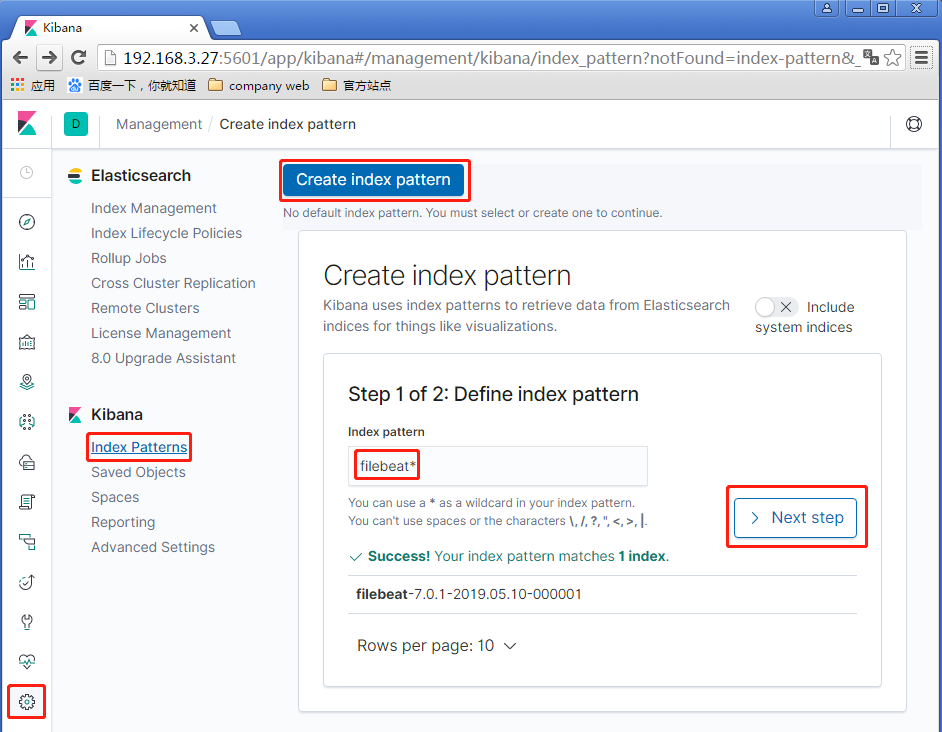Click the translate icon in address bar
The height and width of the screenshot is (732, 942).
click(x=871, y=57)
